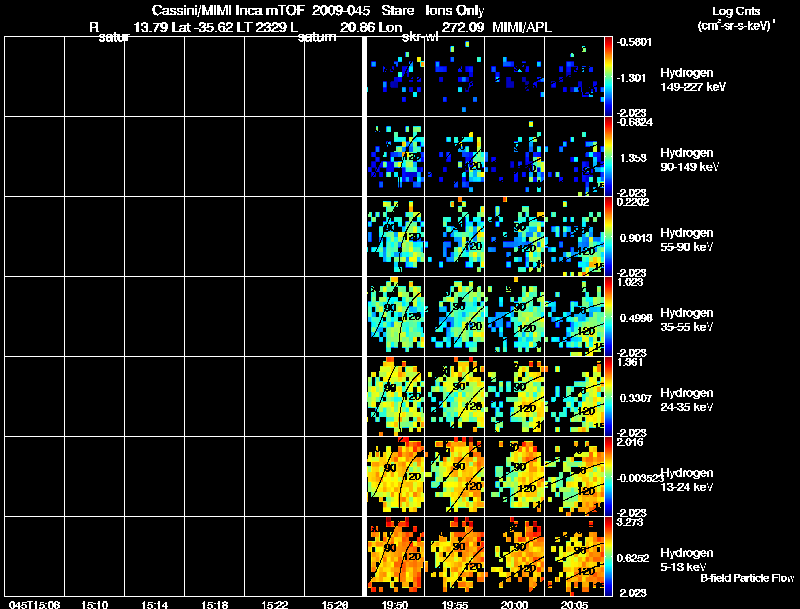Viewport: 800px width, 609px height.
Task: Click the '272.09' header value
Action: tap(462, 28)
